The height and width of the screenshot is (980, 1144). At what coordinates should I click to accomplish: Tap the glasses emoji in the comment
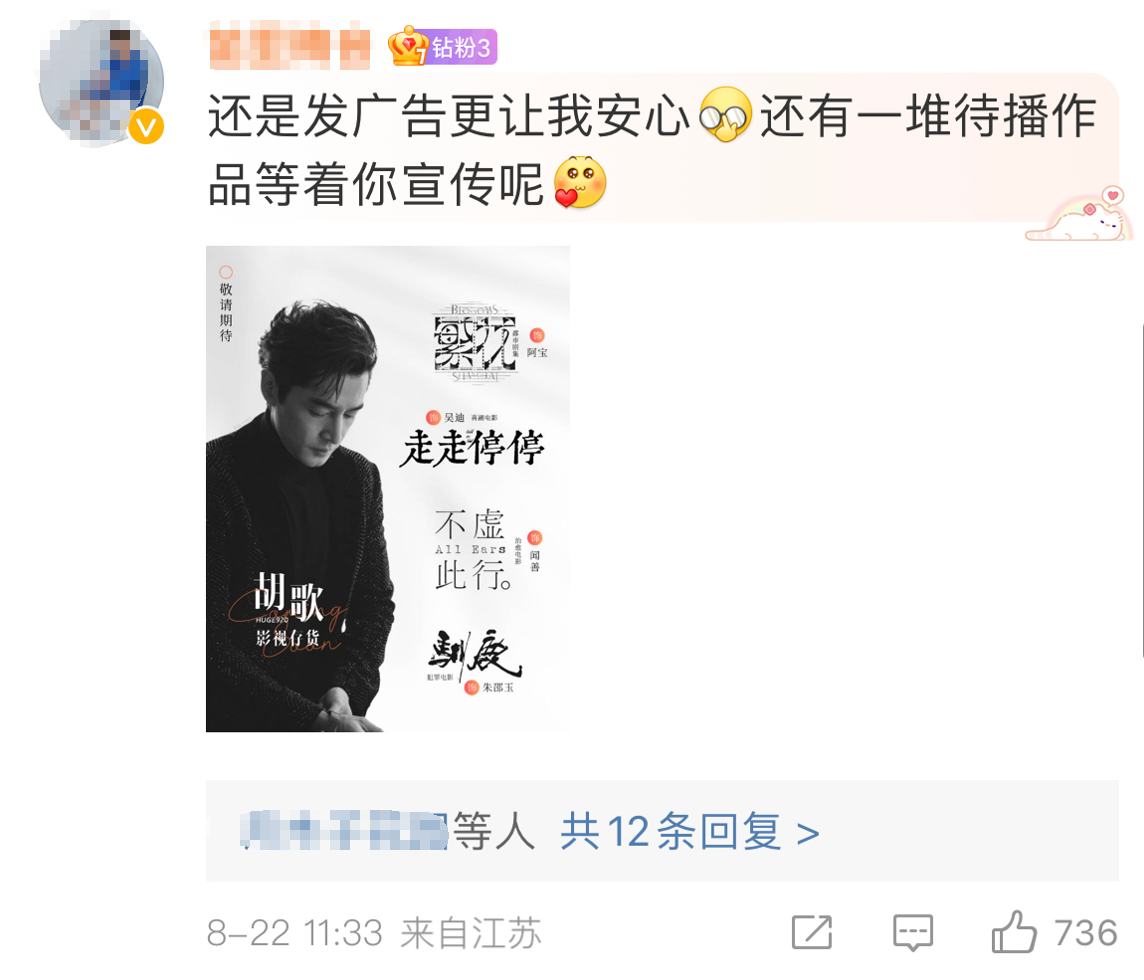point(725,115)
